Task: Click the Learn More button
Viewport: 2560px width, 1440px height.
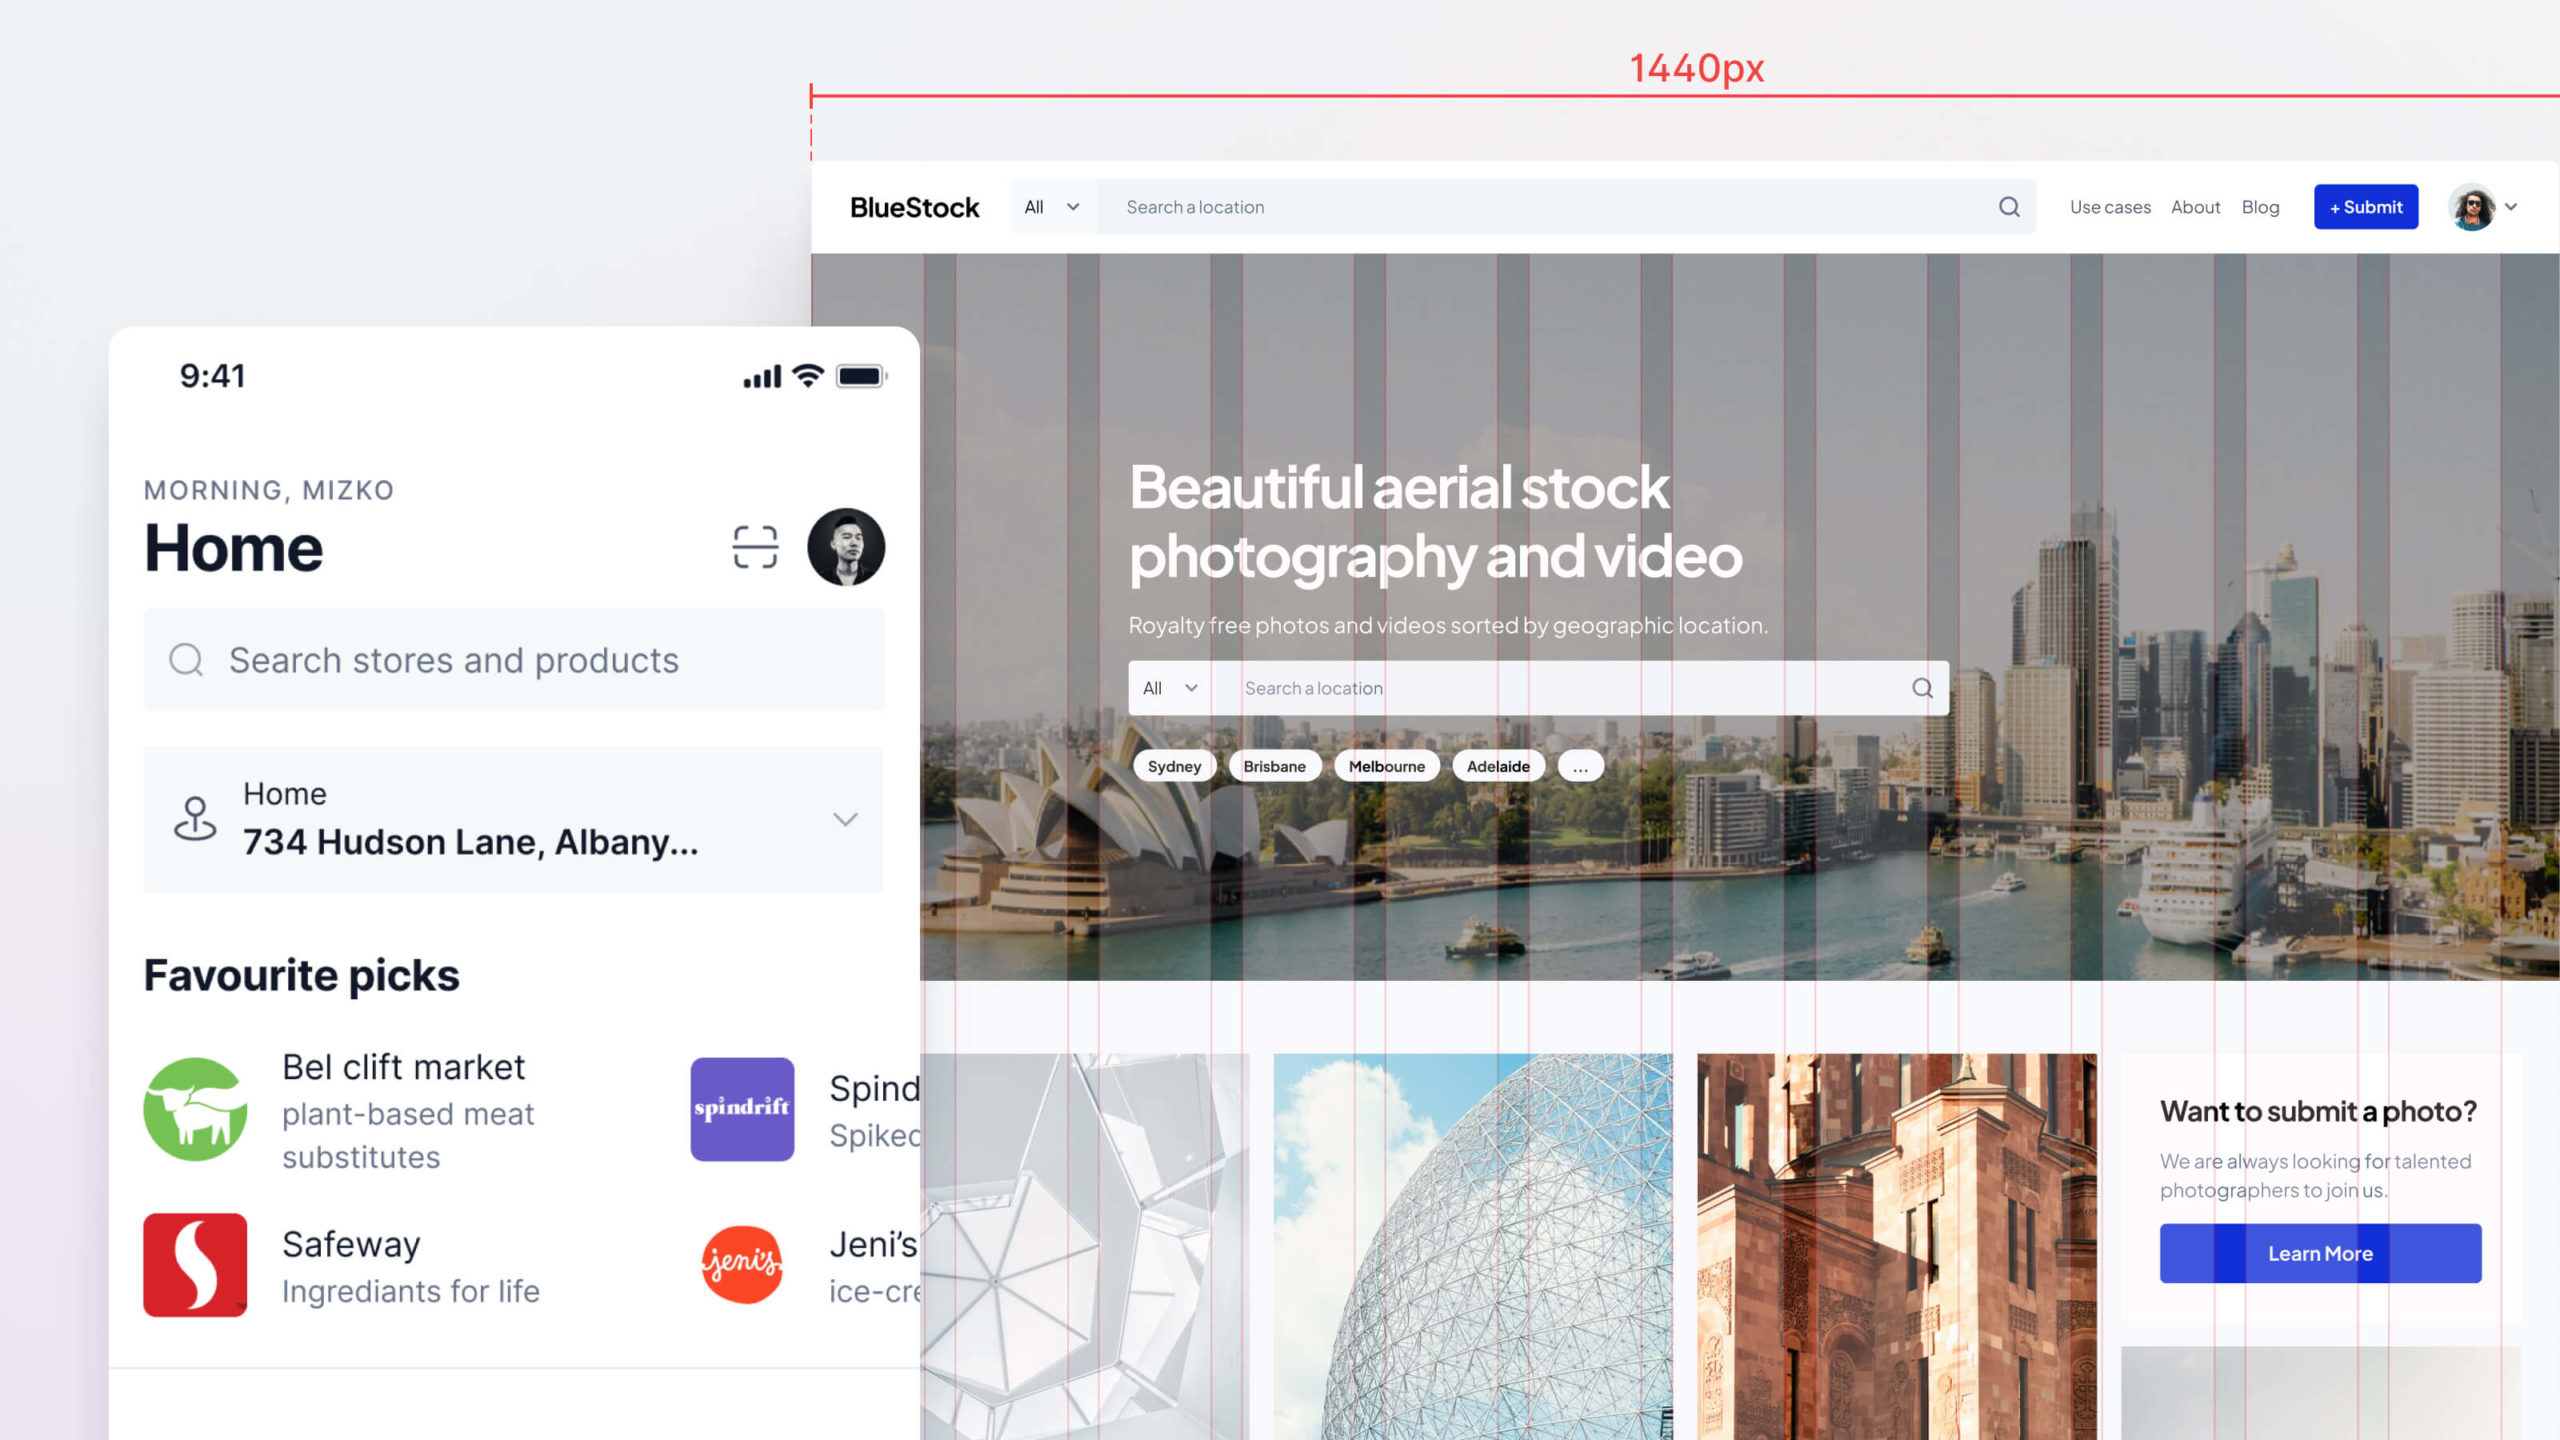Action: click(2320, 1253)
